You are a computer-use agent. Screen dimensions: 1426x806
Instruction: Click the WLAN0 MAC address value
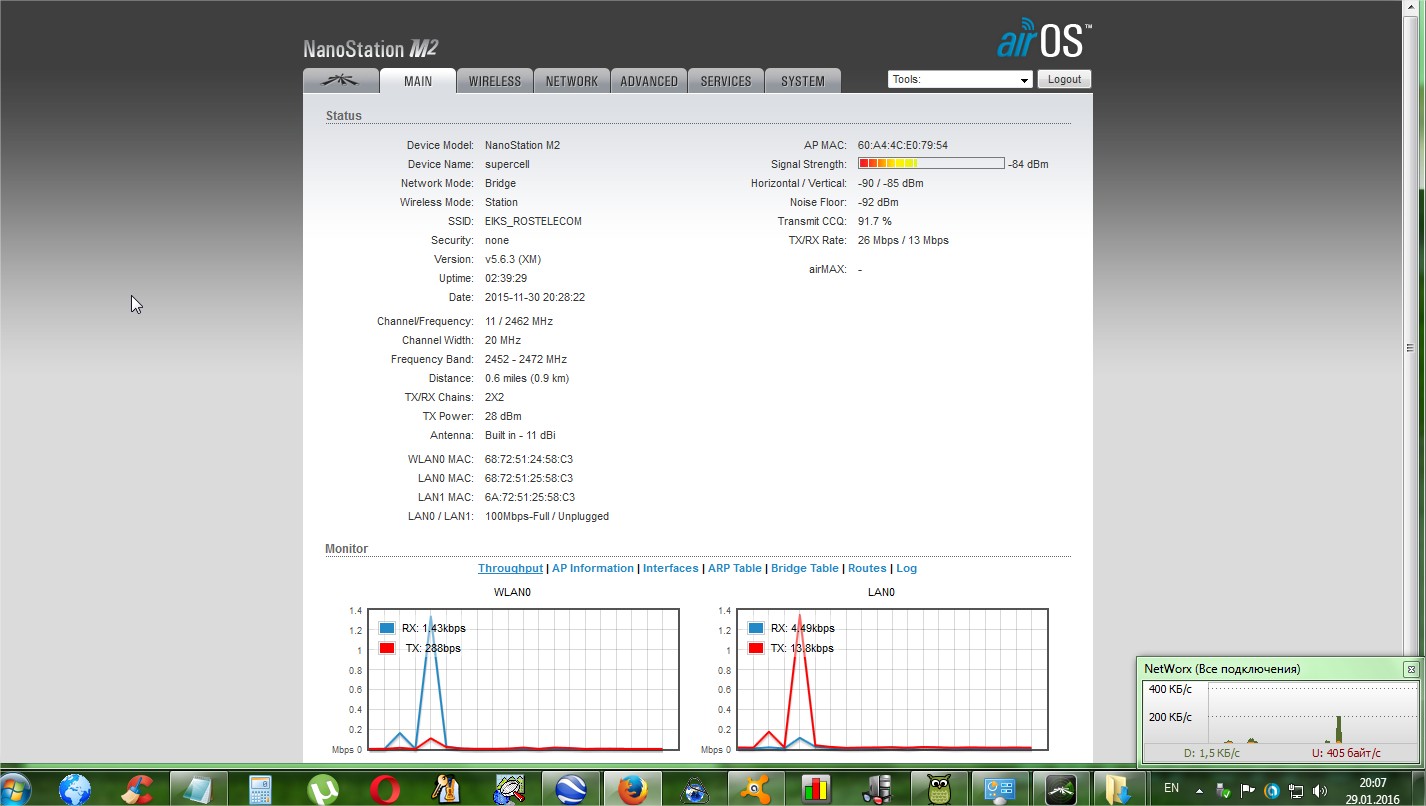[x=529, y=459]
